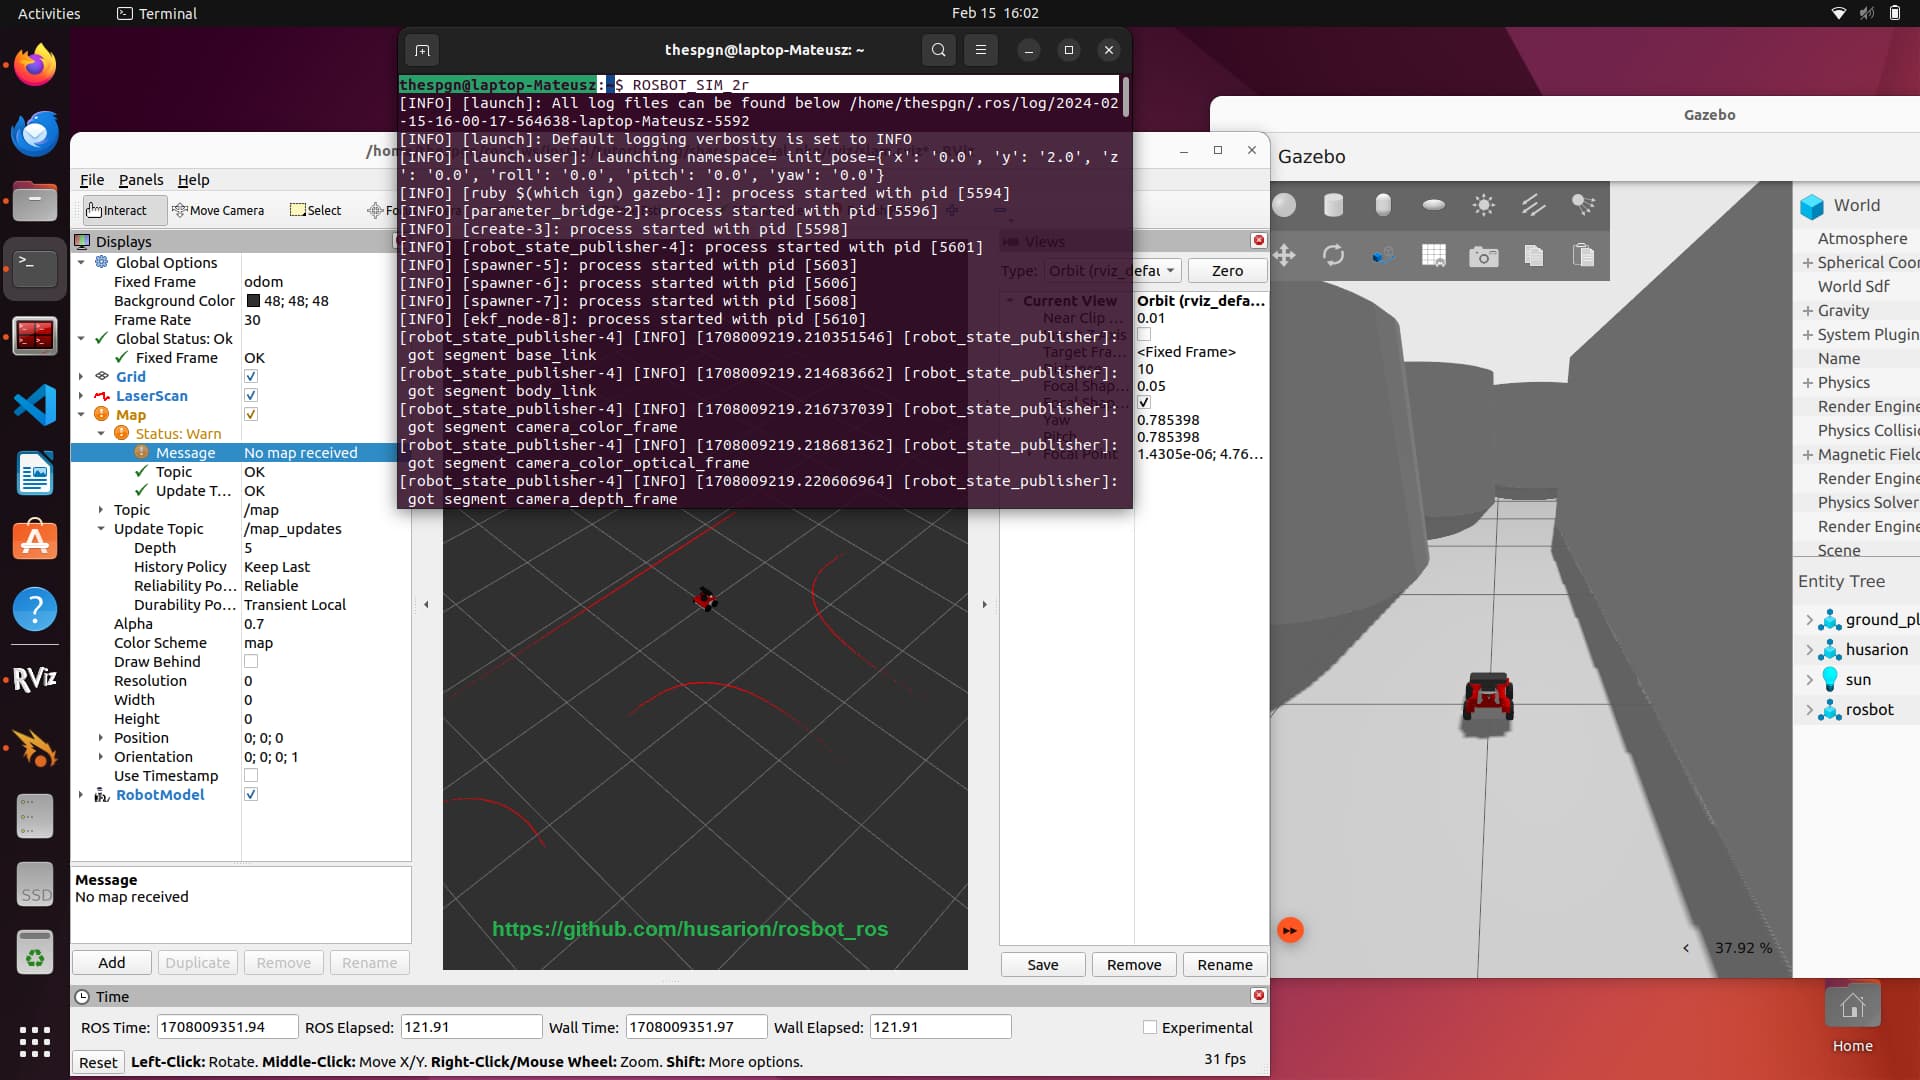Screen dimensions: 1920x1080
Task: Add a point light in Gazebo
Action: coord(1483,204)
